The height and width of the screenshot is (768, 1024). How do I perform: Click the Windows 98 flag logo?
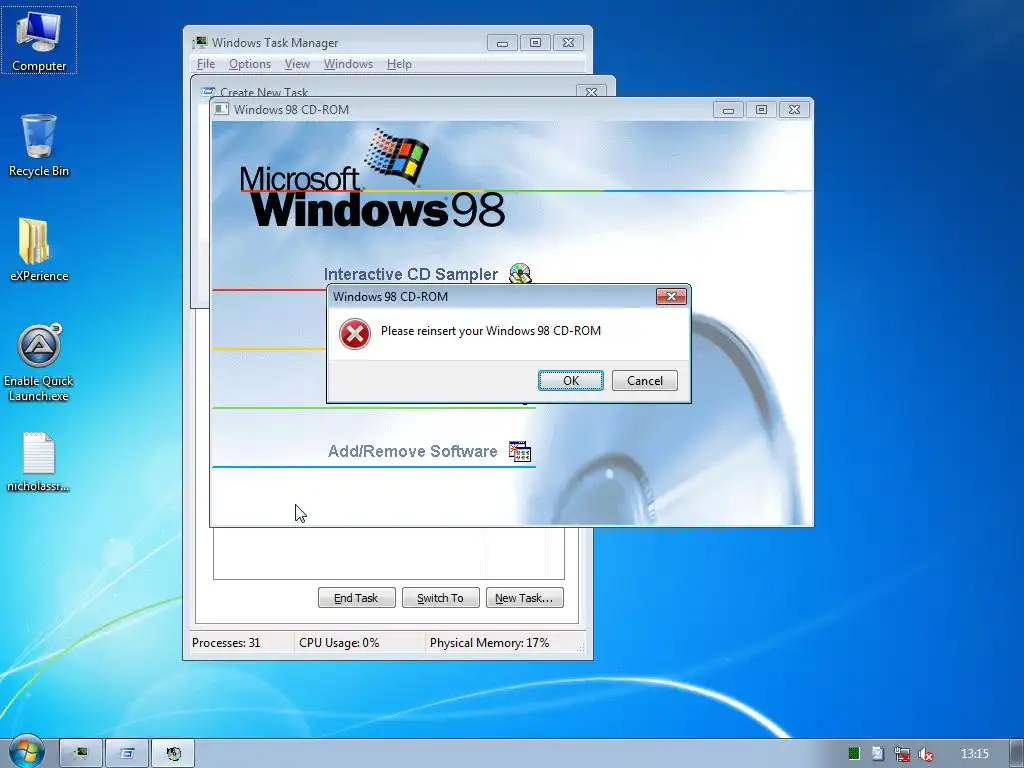point(396,155)
